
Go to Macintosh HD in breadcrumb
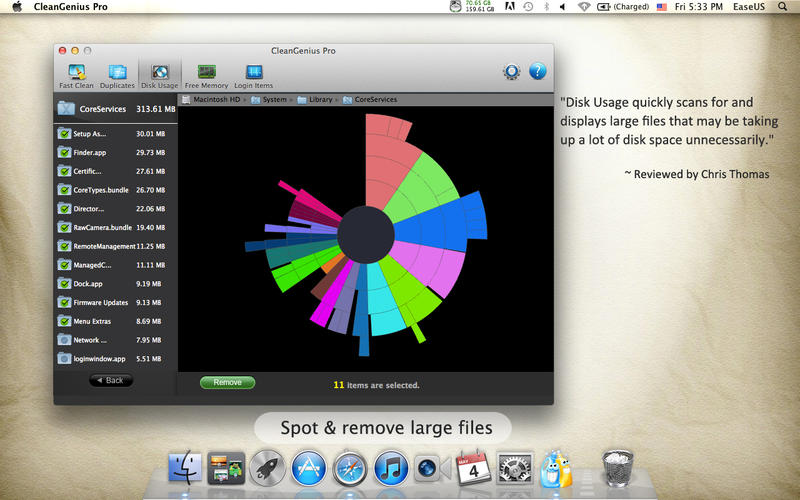(211, 99)
